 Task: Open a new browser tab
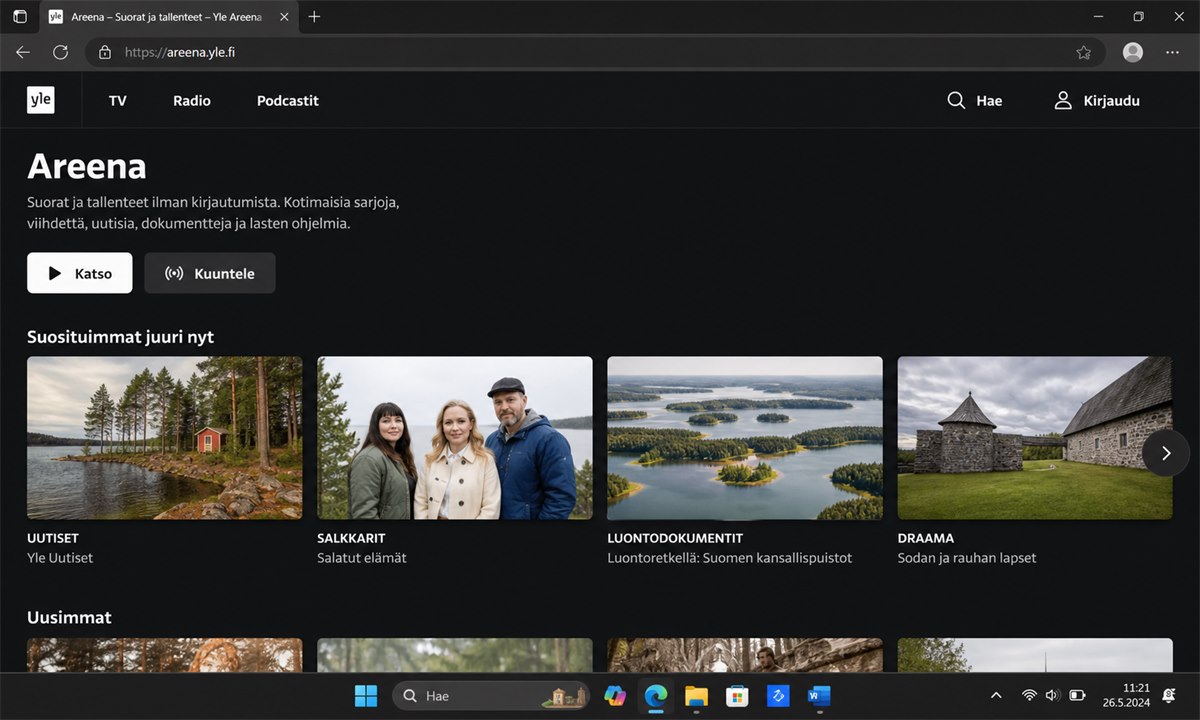[x=314, y=17]
